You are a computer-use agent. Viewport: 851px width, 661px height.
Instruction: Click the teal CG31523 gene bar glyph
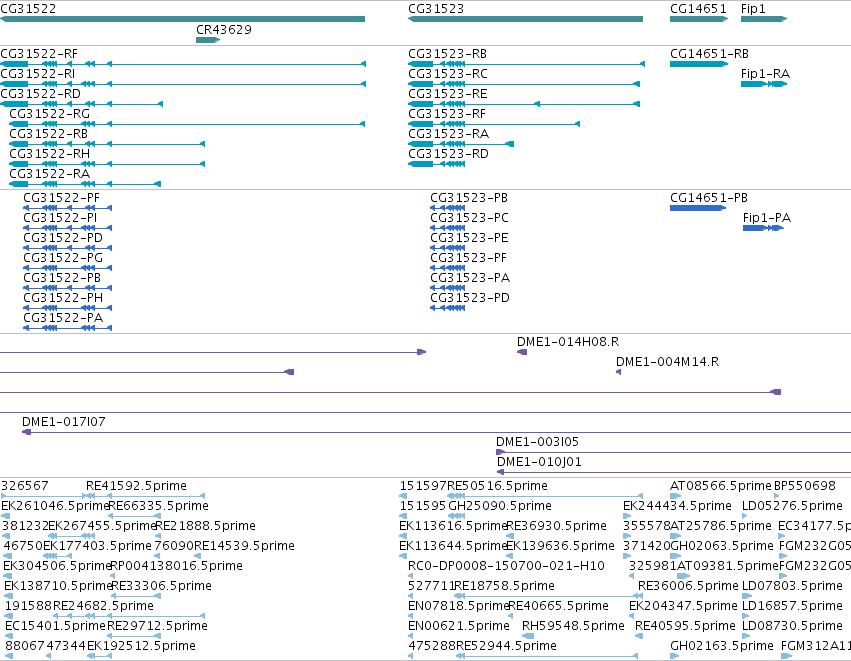(x=525, y=19)
